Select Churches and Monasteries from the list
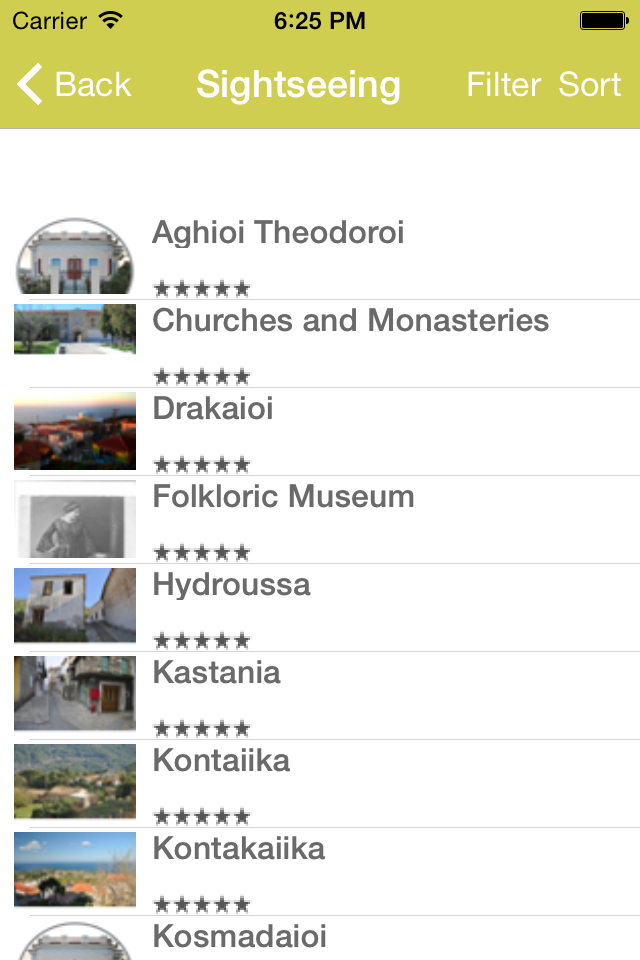 pos(350,321)
